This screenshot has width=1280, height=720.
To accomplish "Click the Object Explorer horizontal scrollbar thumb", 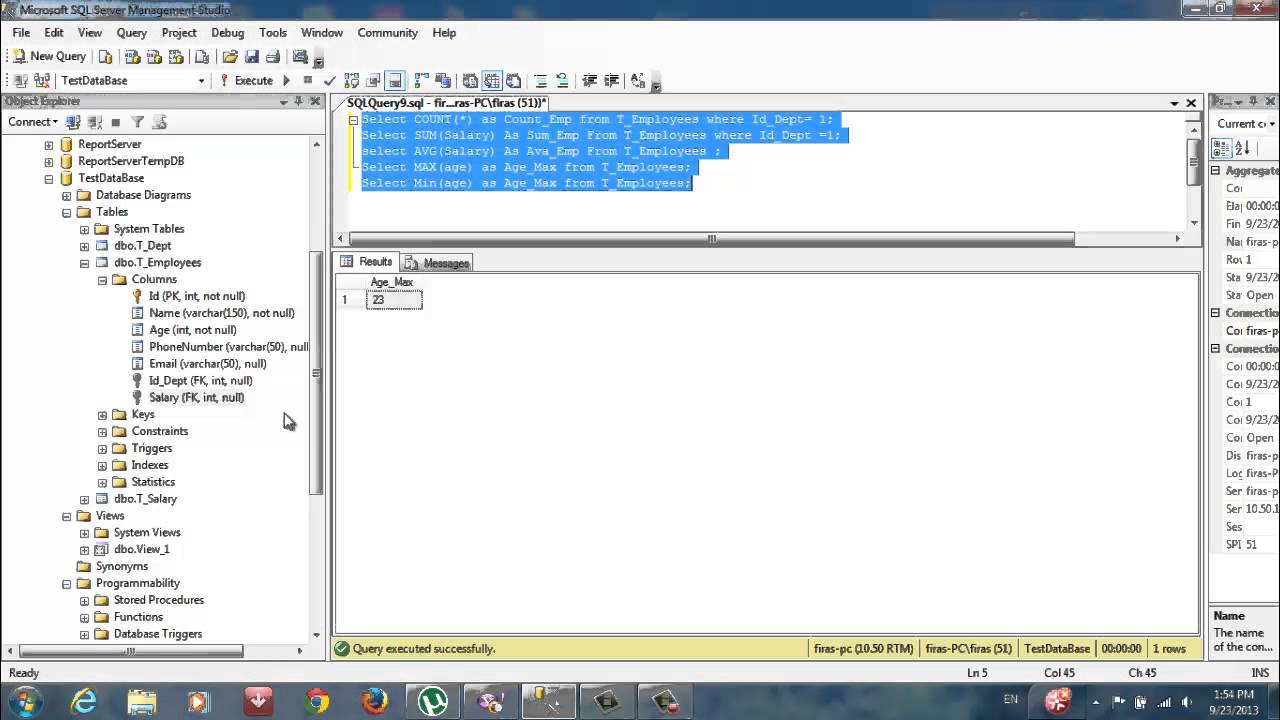I will 130,651.
